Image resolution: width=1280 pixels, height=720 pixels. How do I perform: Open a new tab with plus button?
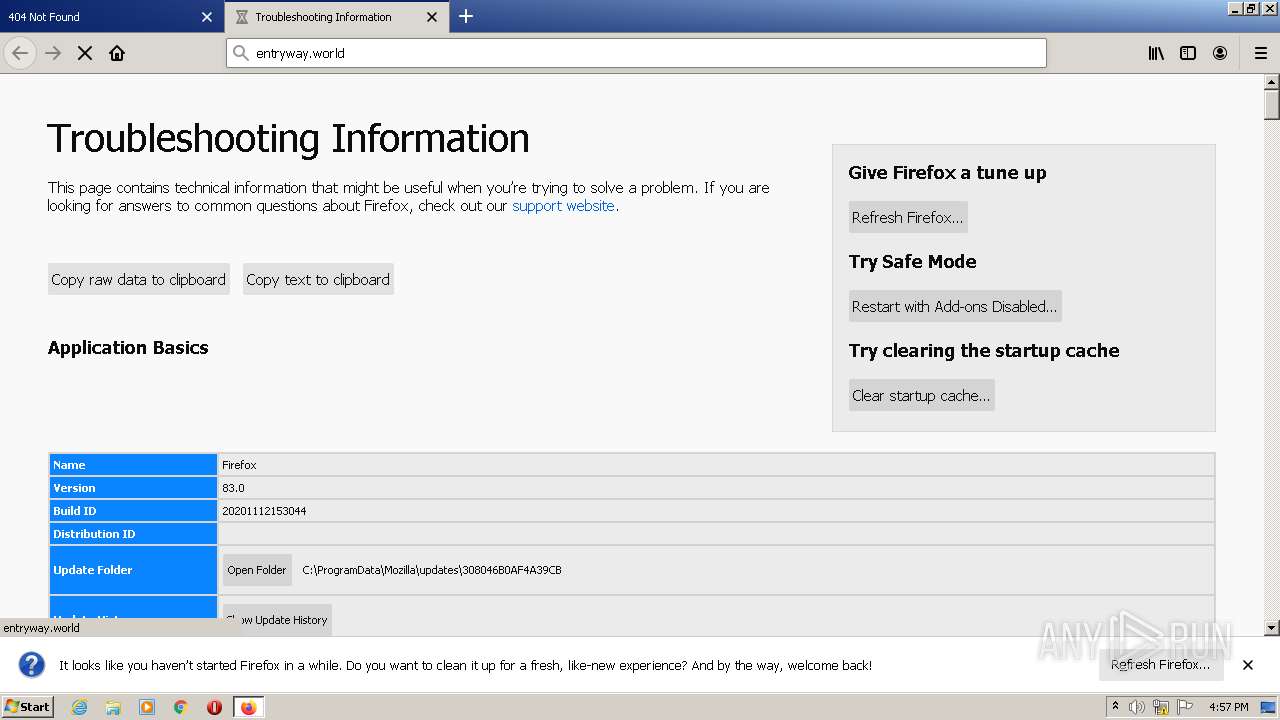tap(466, 16)
